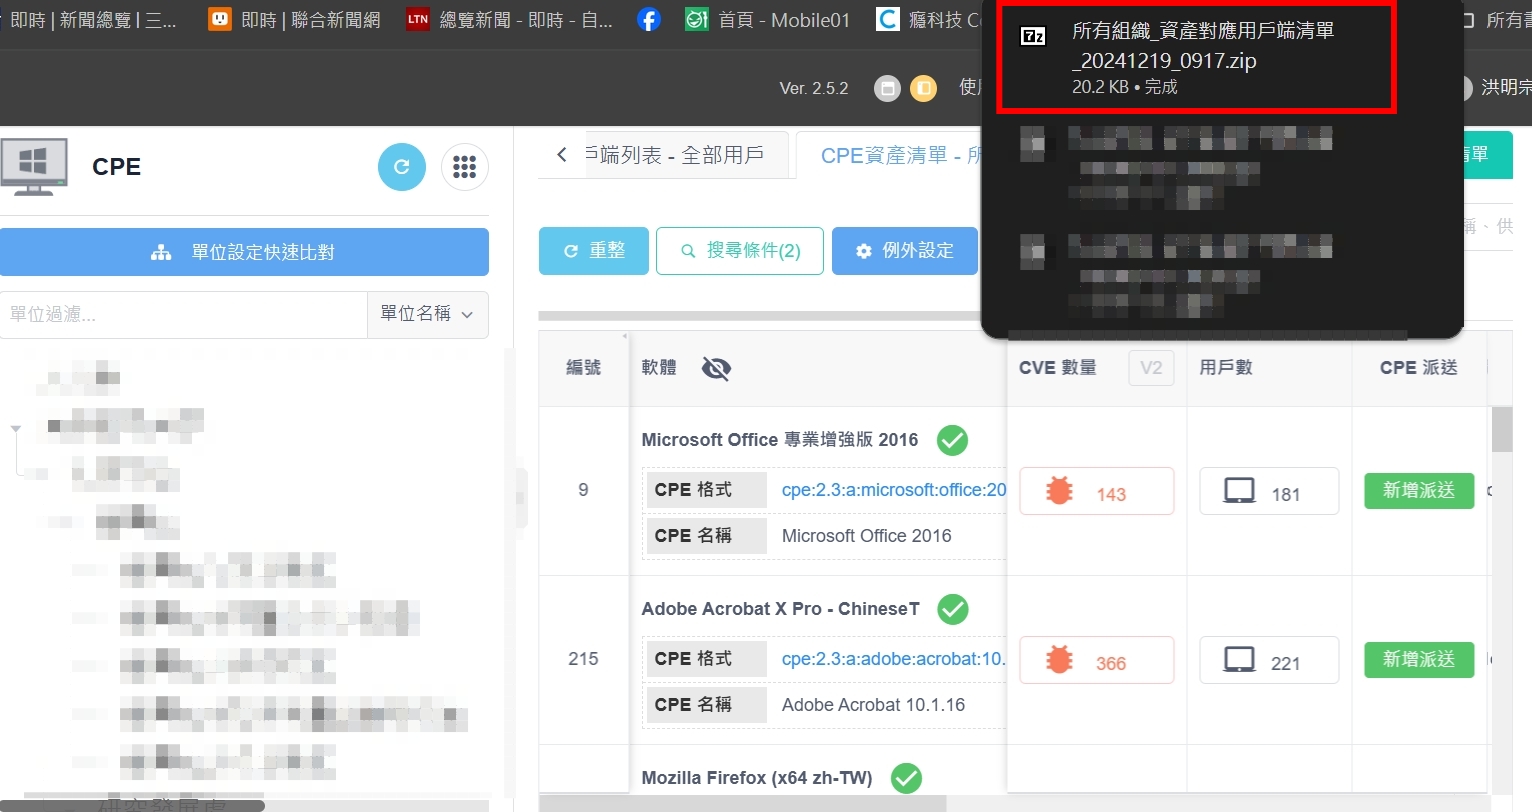Toggle the V2 button in CVE 數量 header

pyautogui.click(x=1151, y=368)
